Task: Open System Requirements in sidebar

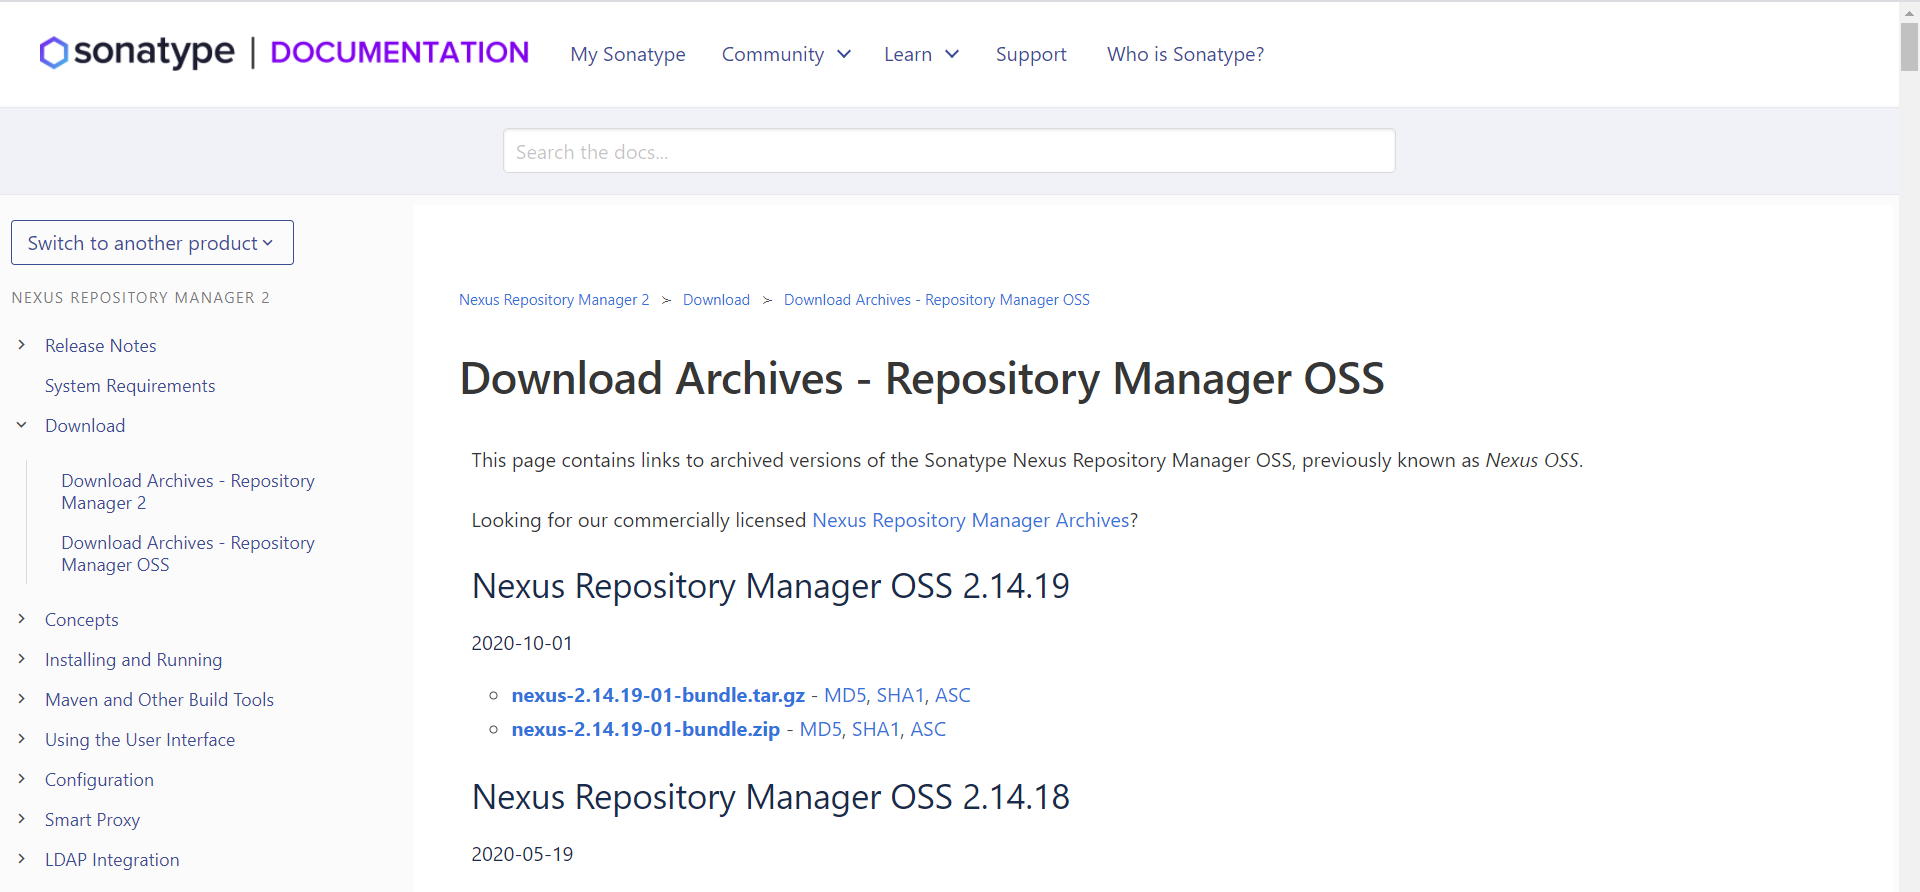Action: click(130, 386)
